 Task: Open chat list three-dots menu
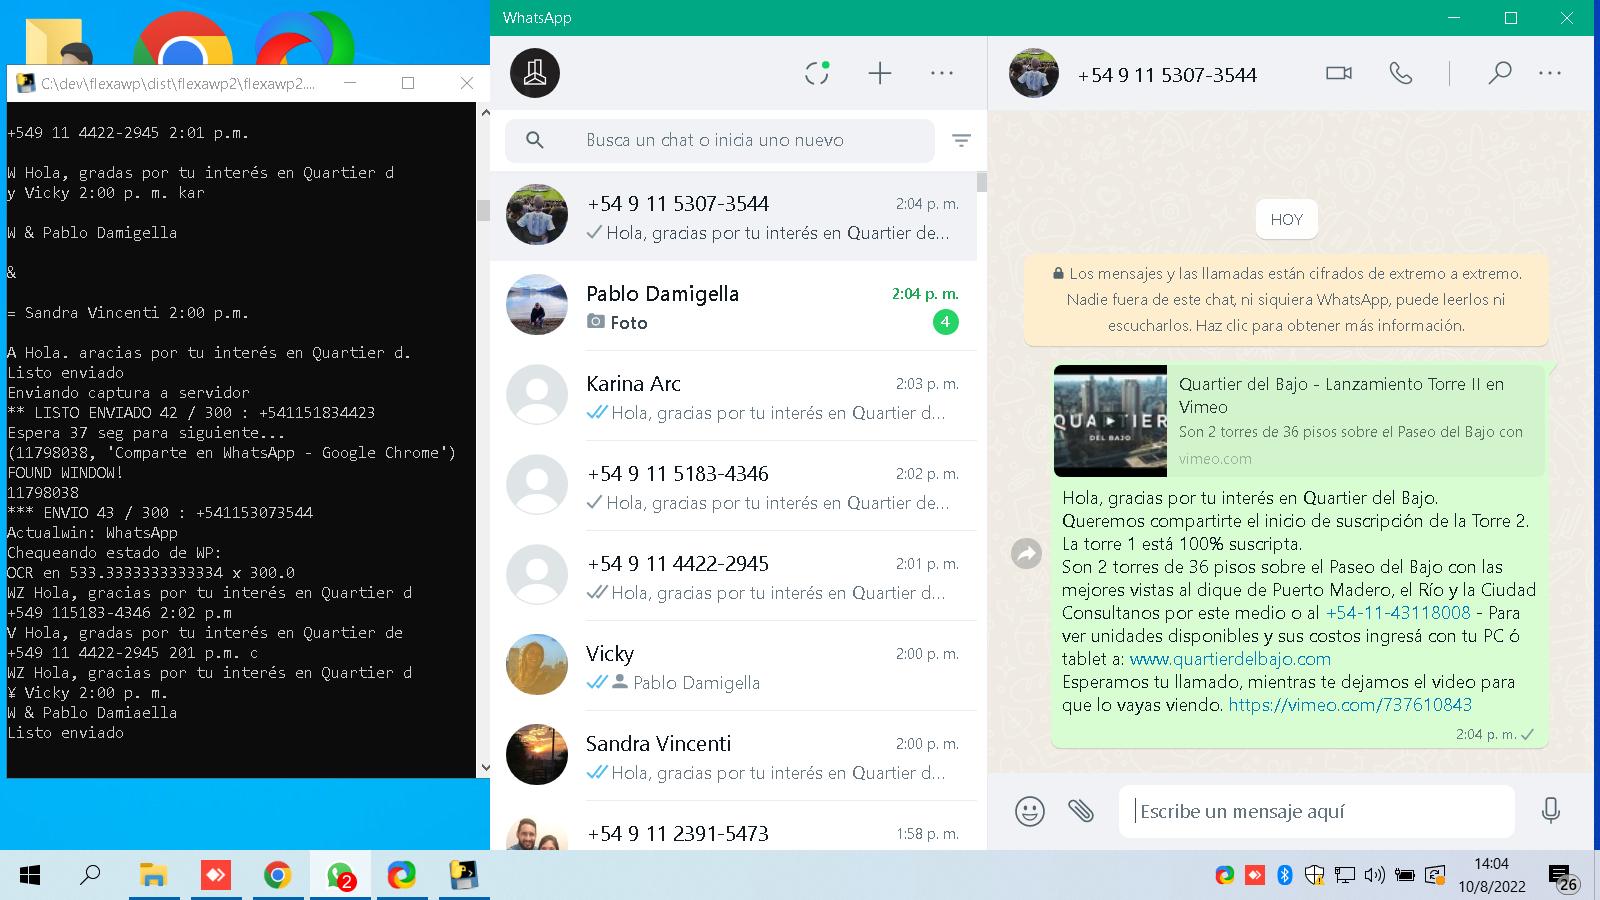tap(942, 73)
